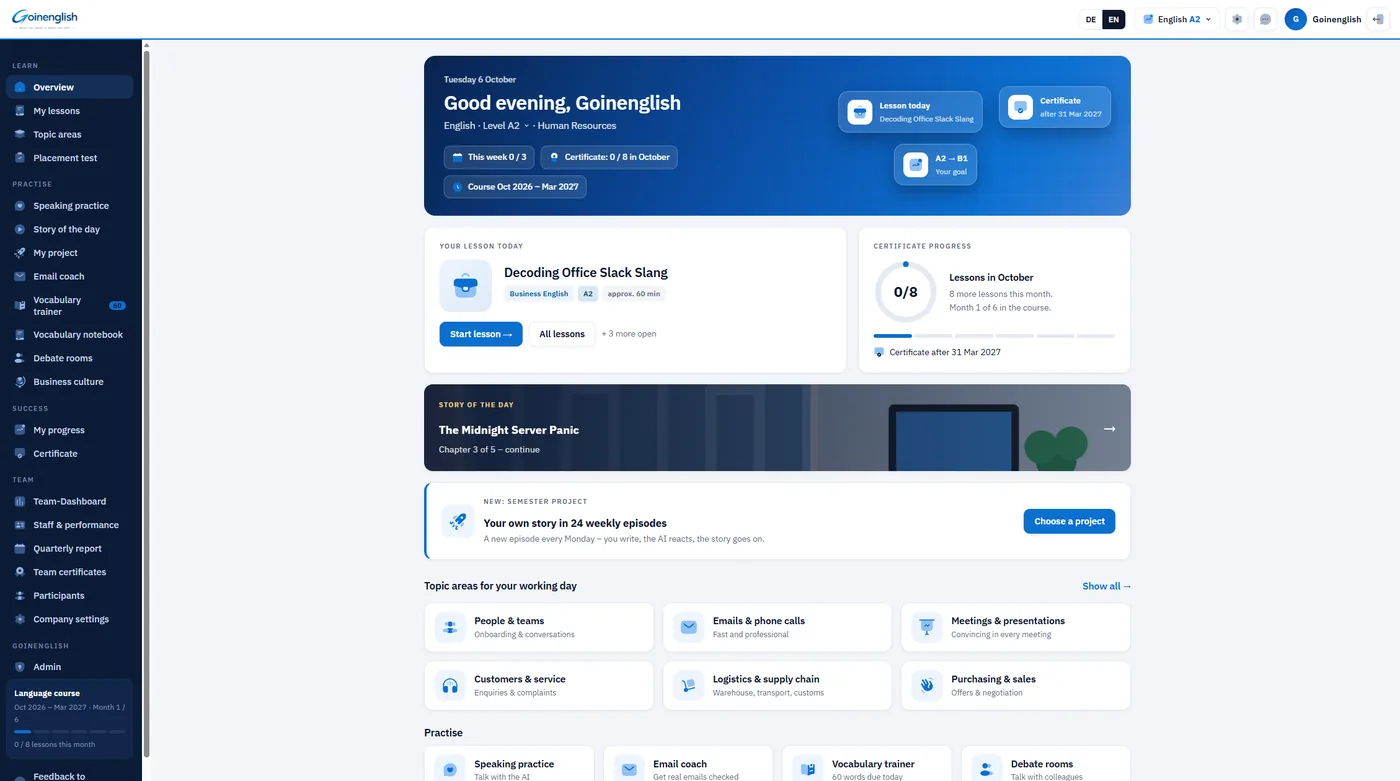Open the English A2 course dropdown
The image size is (1400, 781).
[1177, 19]
